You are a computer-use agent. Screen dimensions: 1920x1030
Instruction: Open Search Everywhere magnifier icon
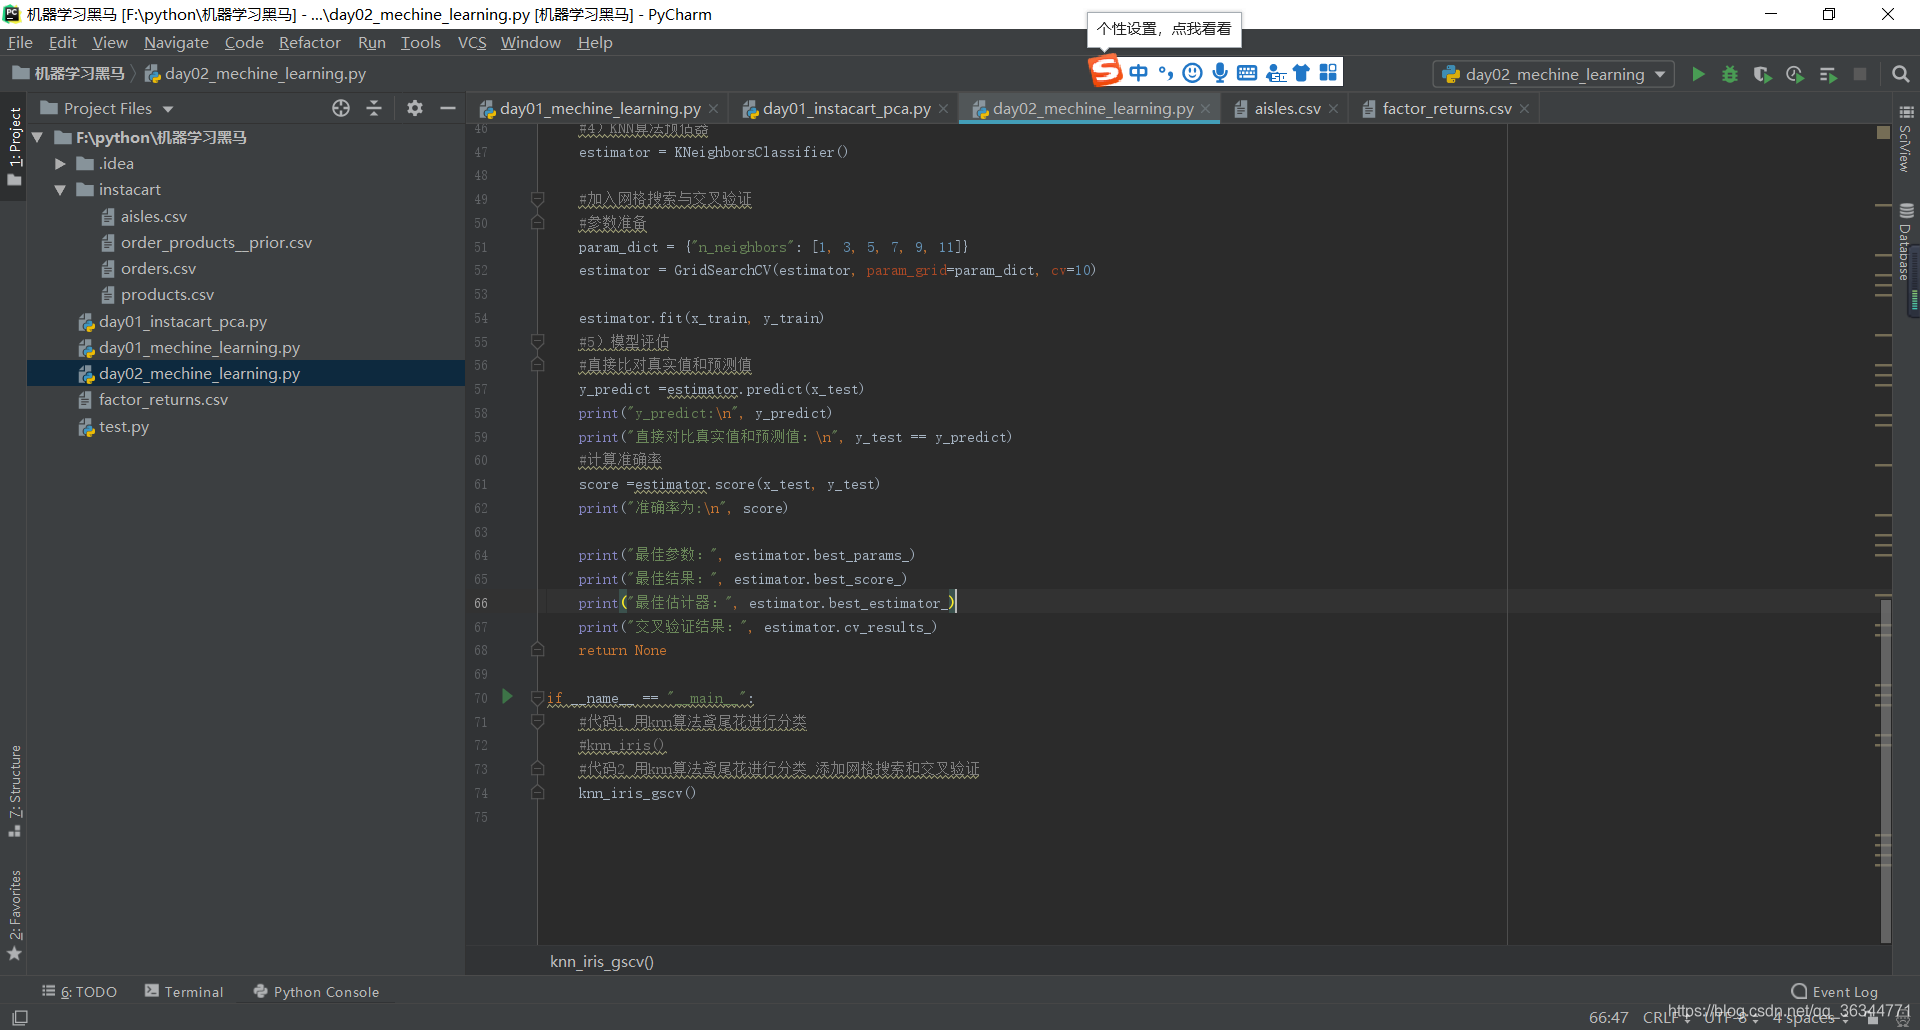point(1901,74)
